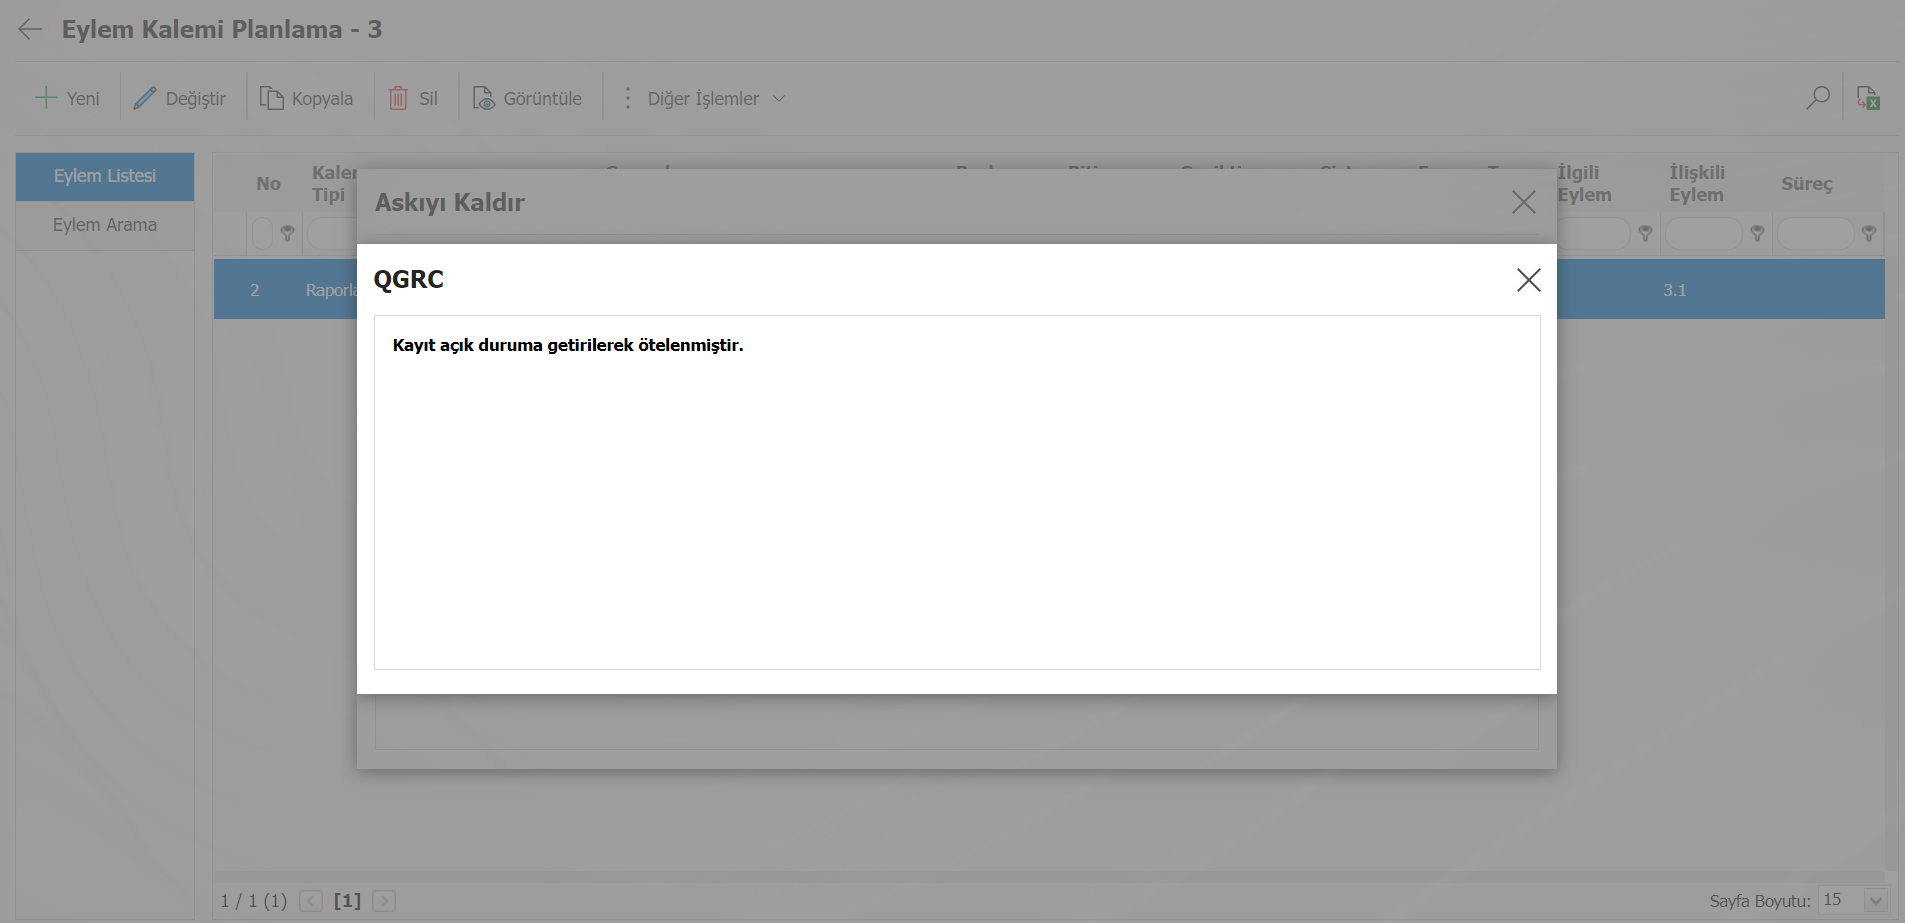
Task: Sort by the No column header
Action: pos(268,184)
